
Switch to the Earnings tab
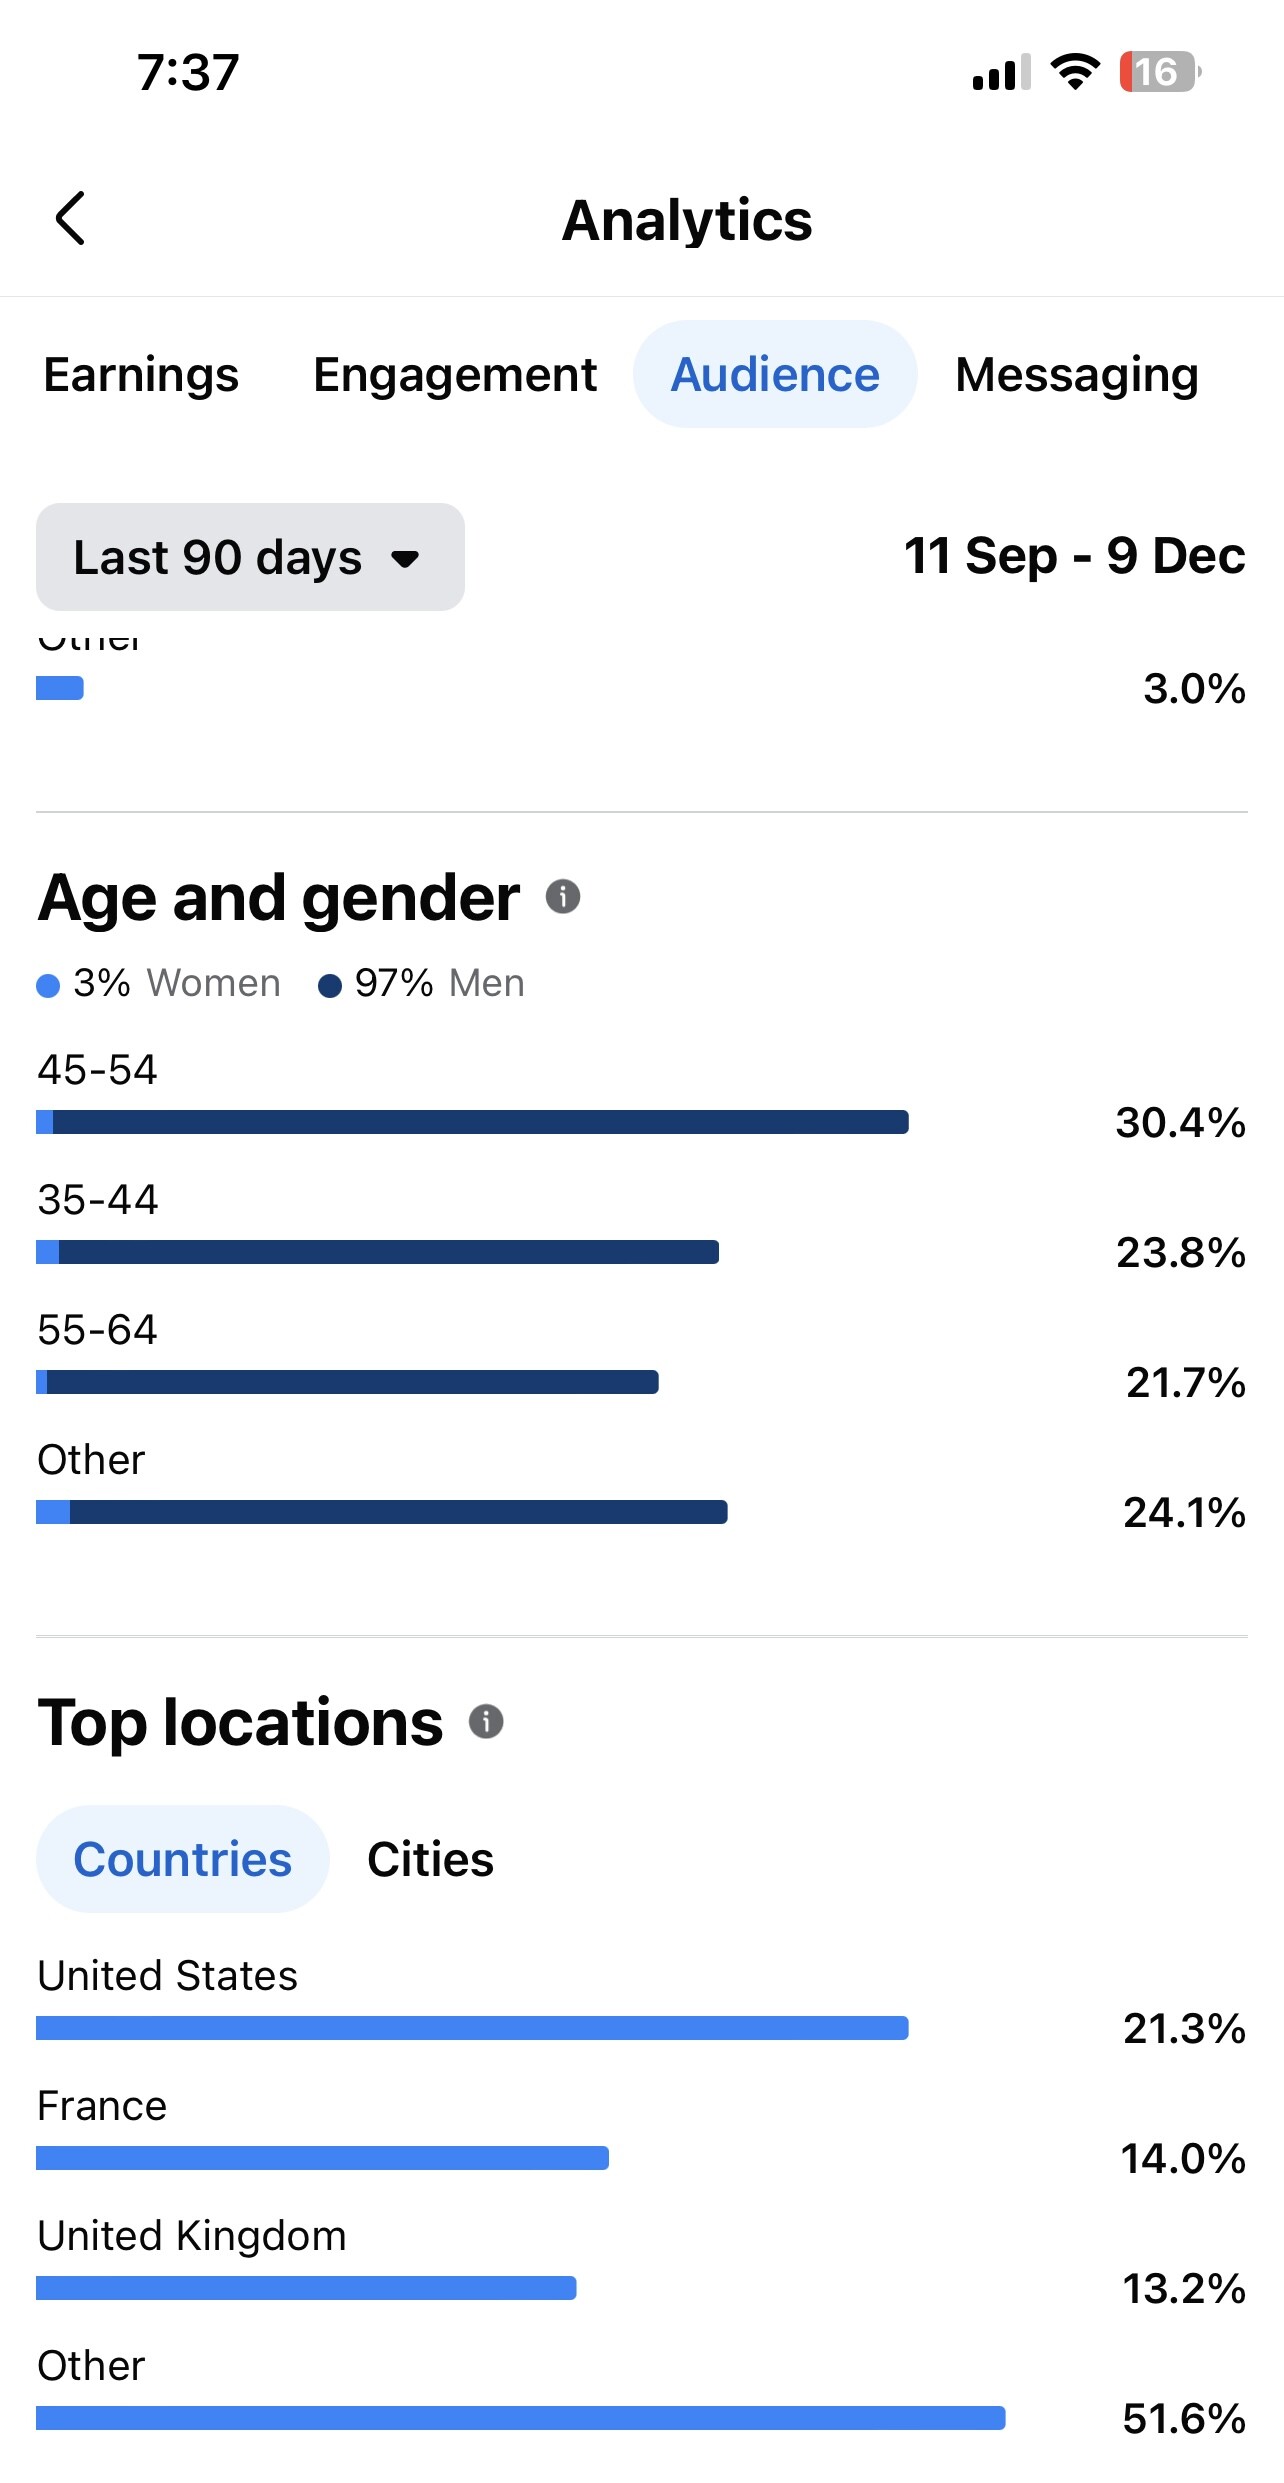141,375
